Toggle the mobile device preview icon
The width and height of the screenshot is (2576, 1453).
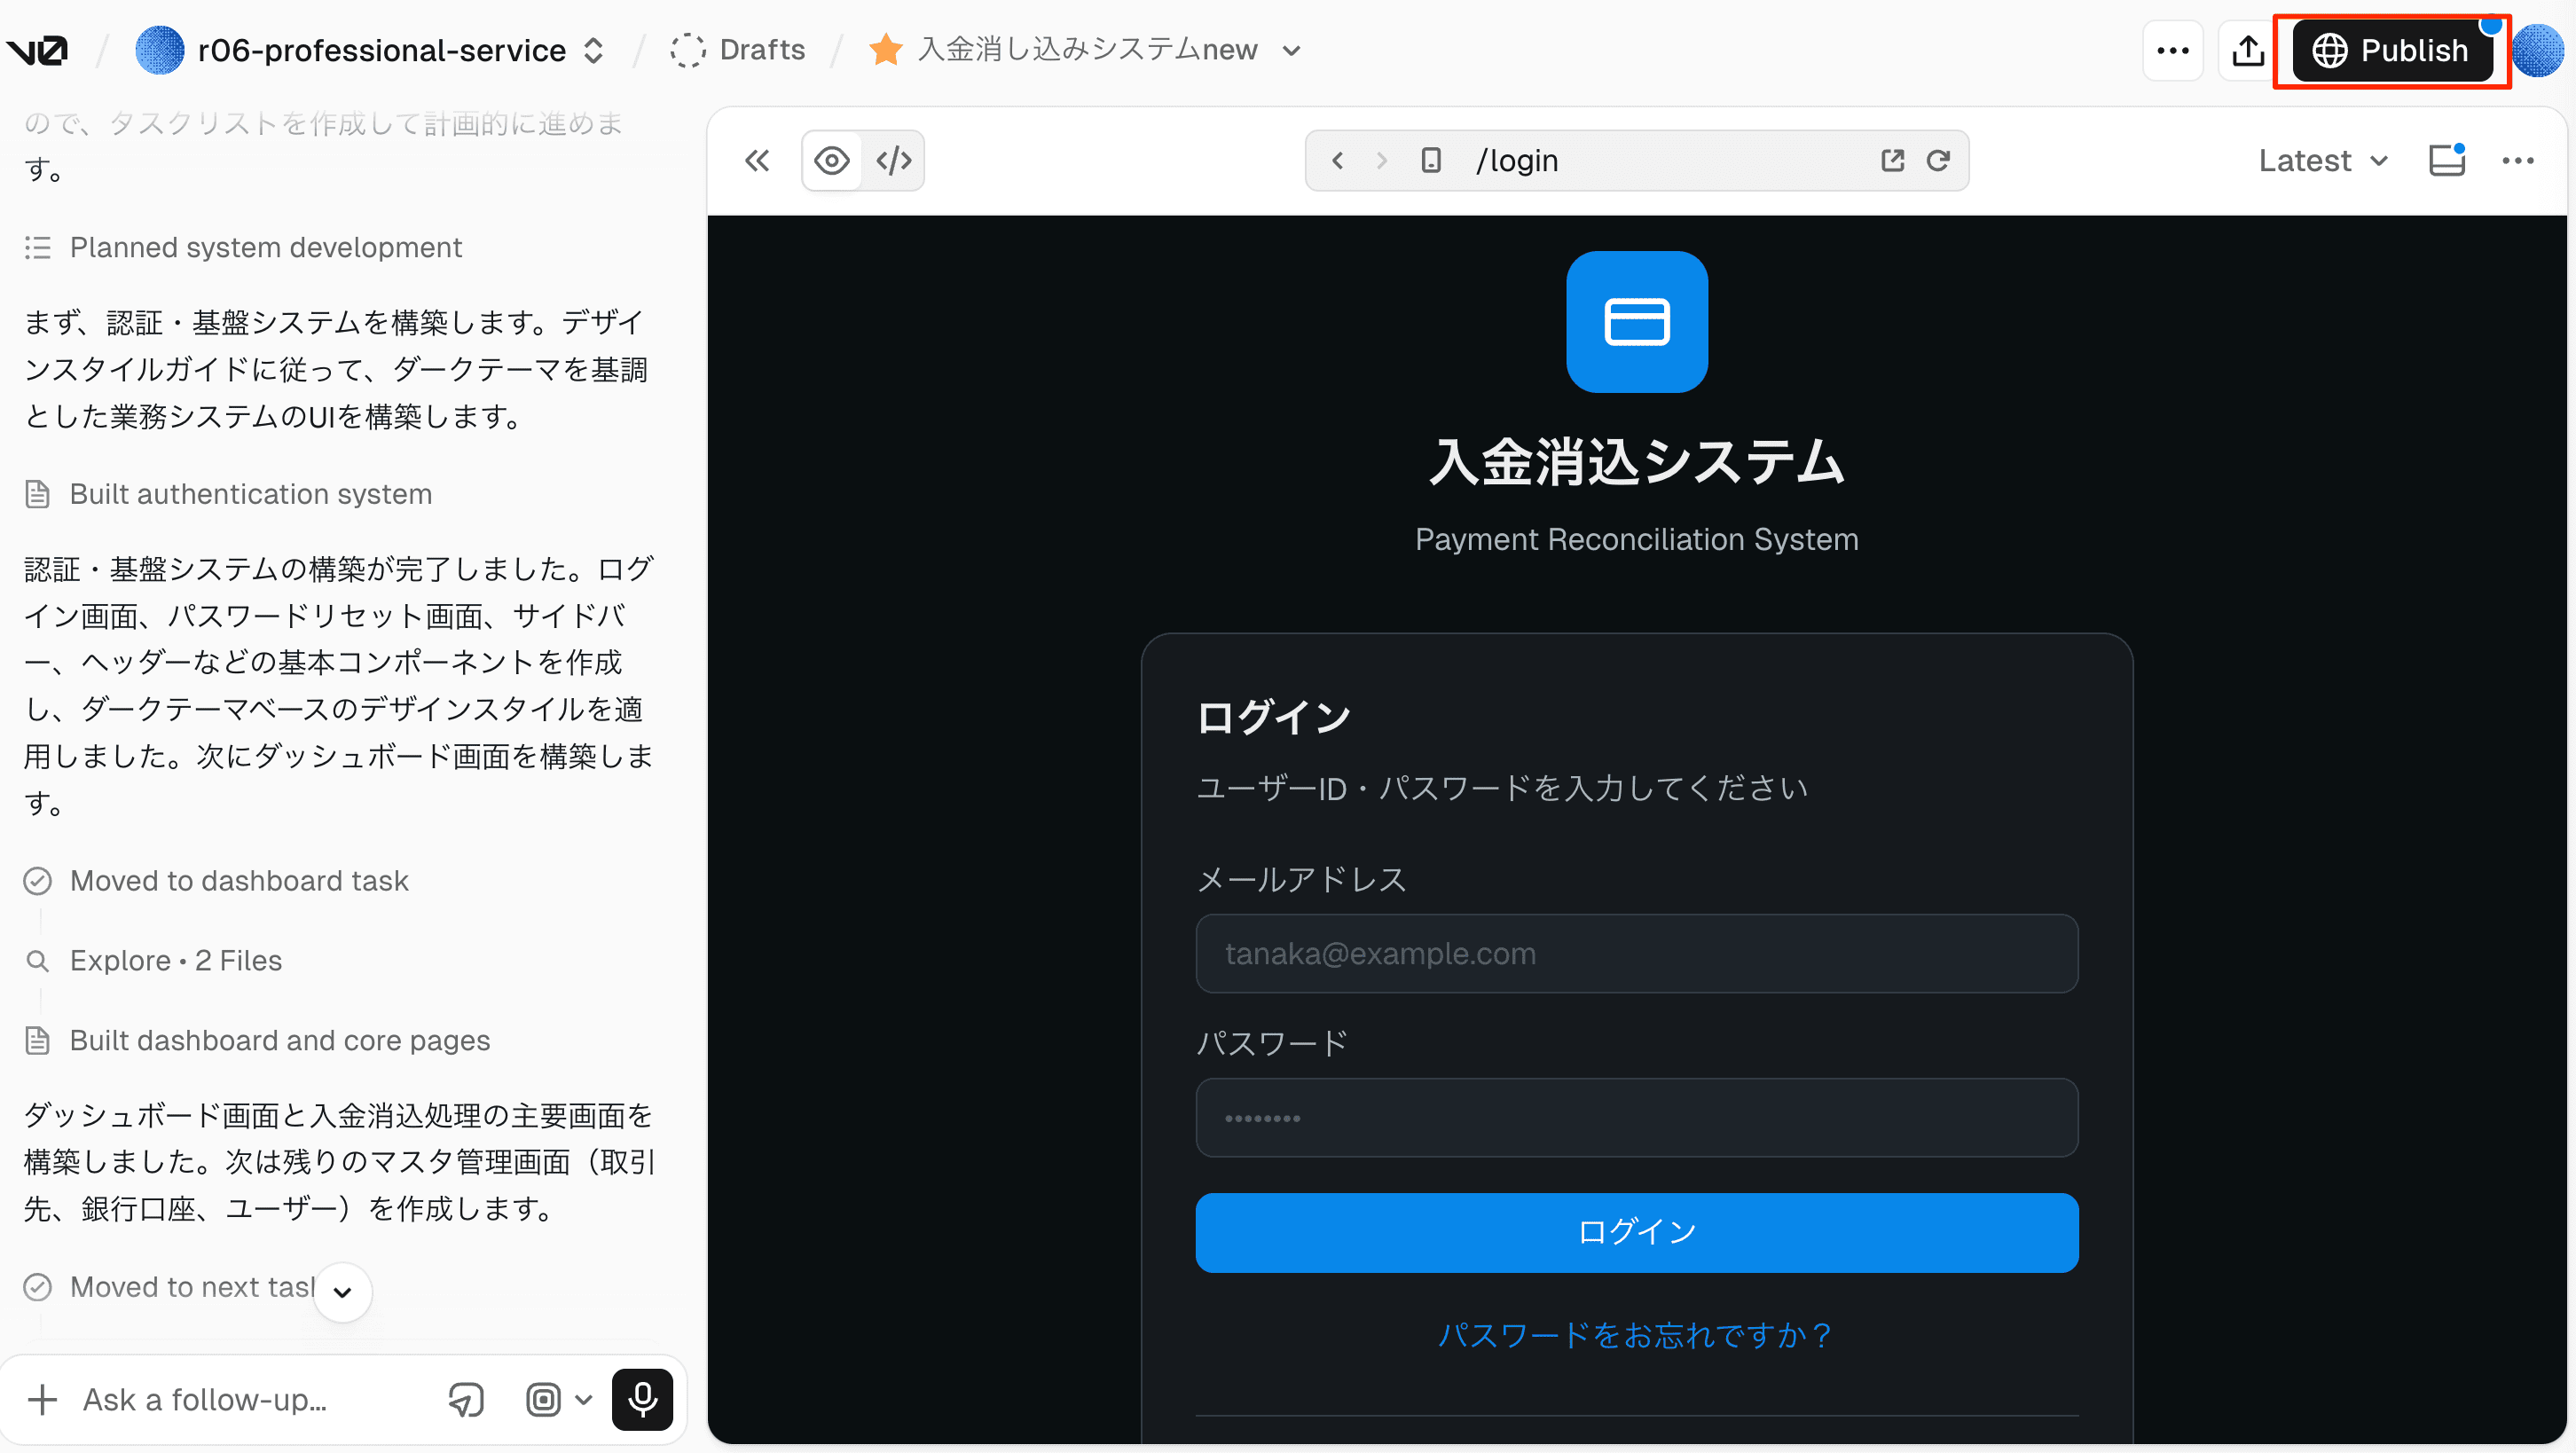point(1431,160)
